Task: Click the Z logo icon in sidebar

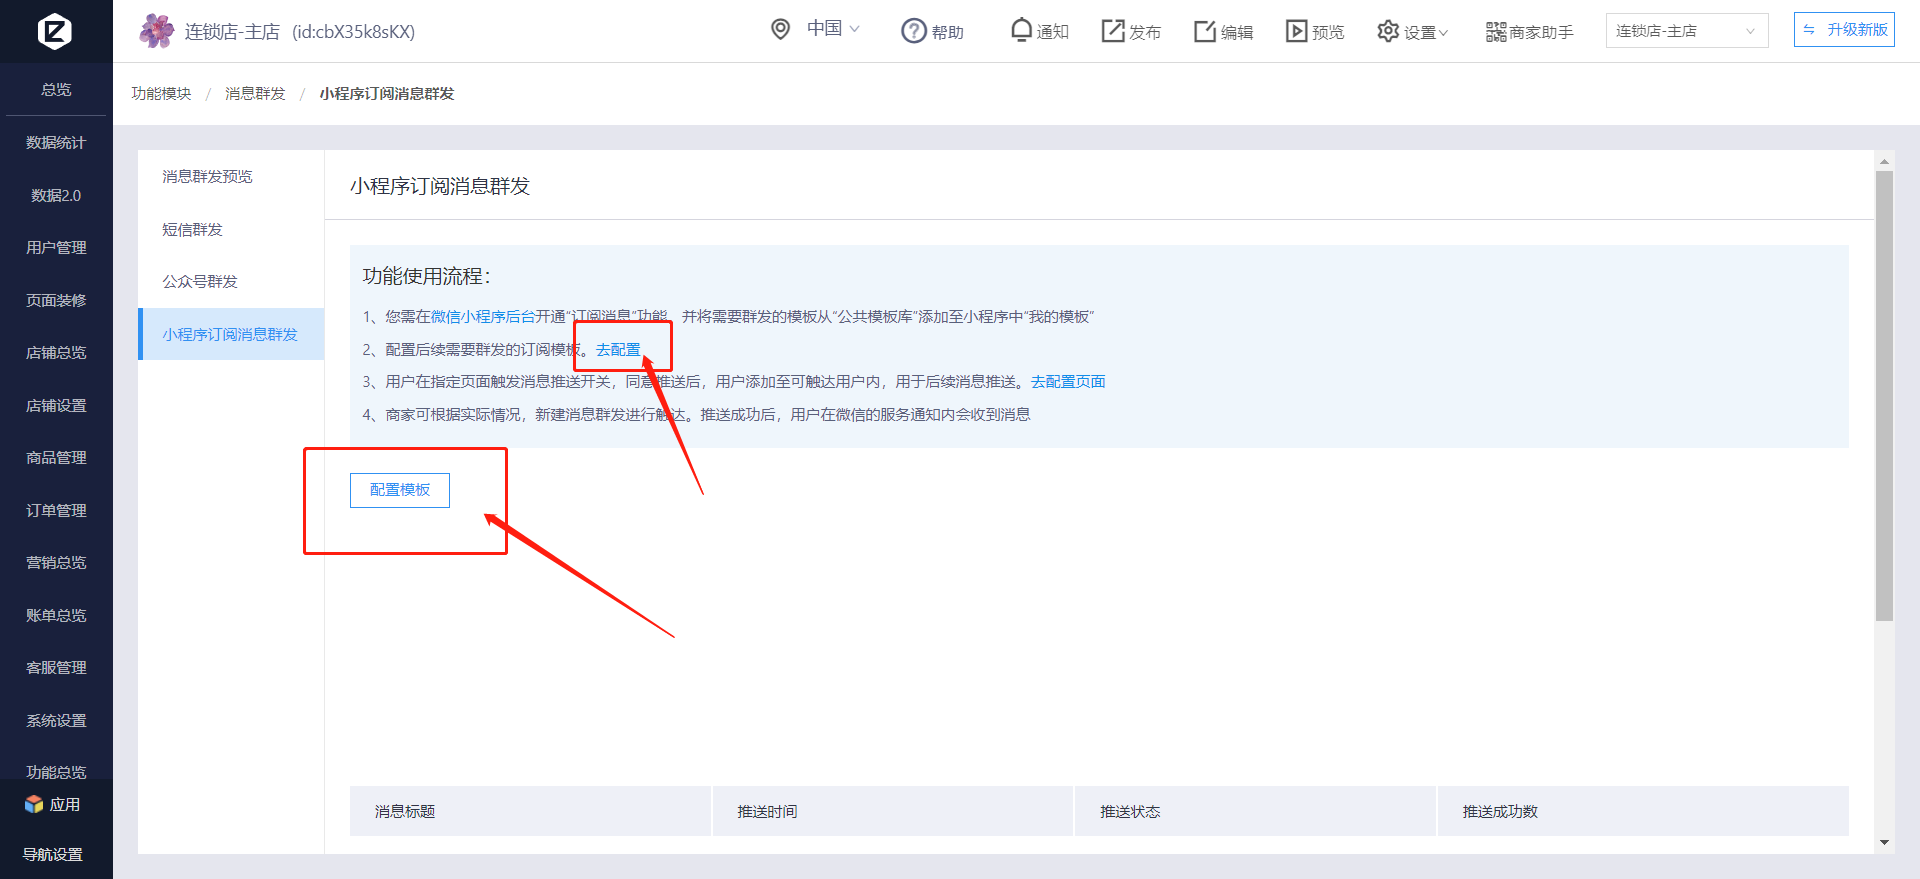Action: 55,32
